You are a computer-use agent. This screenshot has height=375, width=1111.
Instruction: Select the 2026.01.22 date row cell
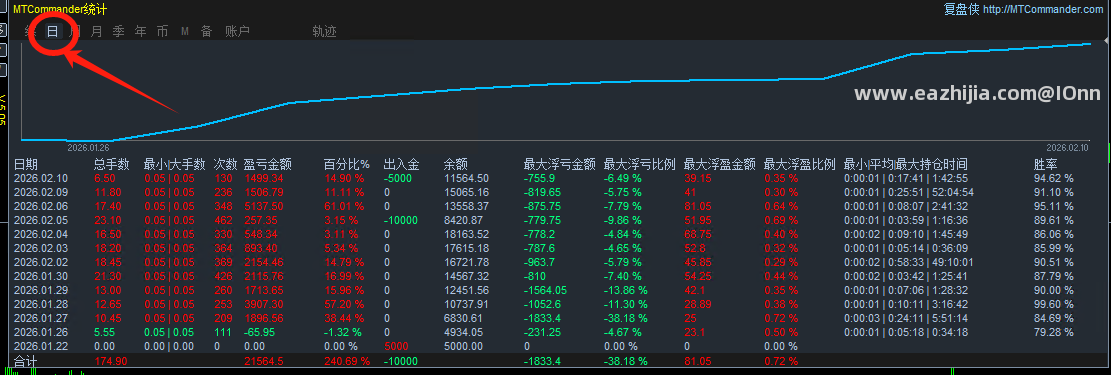pyautogui.click(x=41, y=347)
